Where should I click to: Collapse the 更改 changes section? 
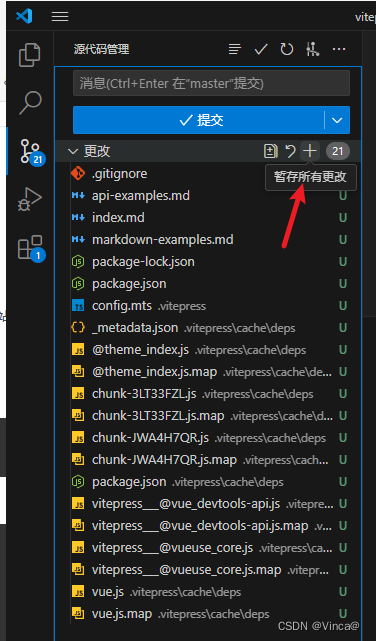[73, 152]
